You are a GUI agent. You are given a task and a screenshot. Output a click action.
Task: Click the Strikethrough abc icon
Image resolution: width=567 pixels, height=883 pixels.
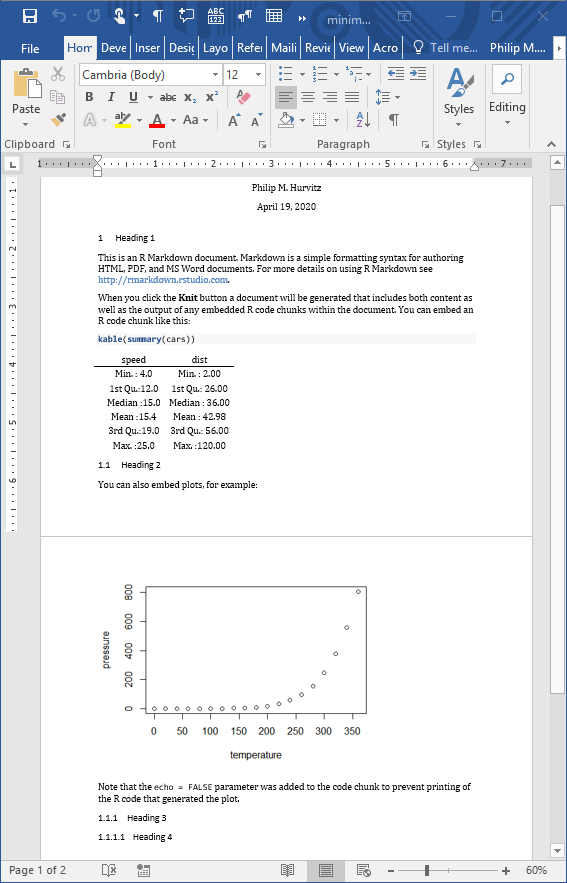click(x=168, y=97)
